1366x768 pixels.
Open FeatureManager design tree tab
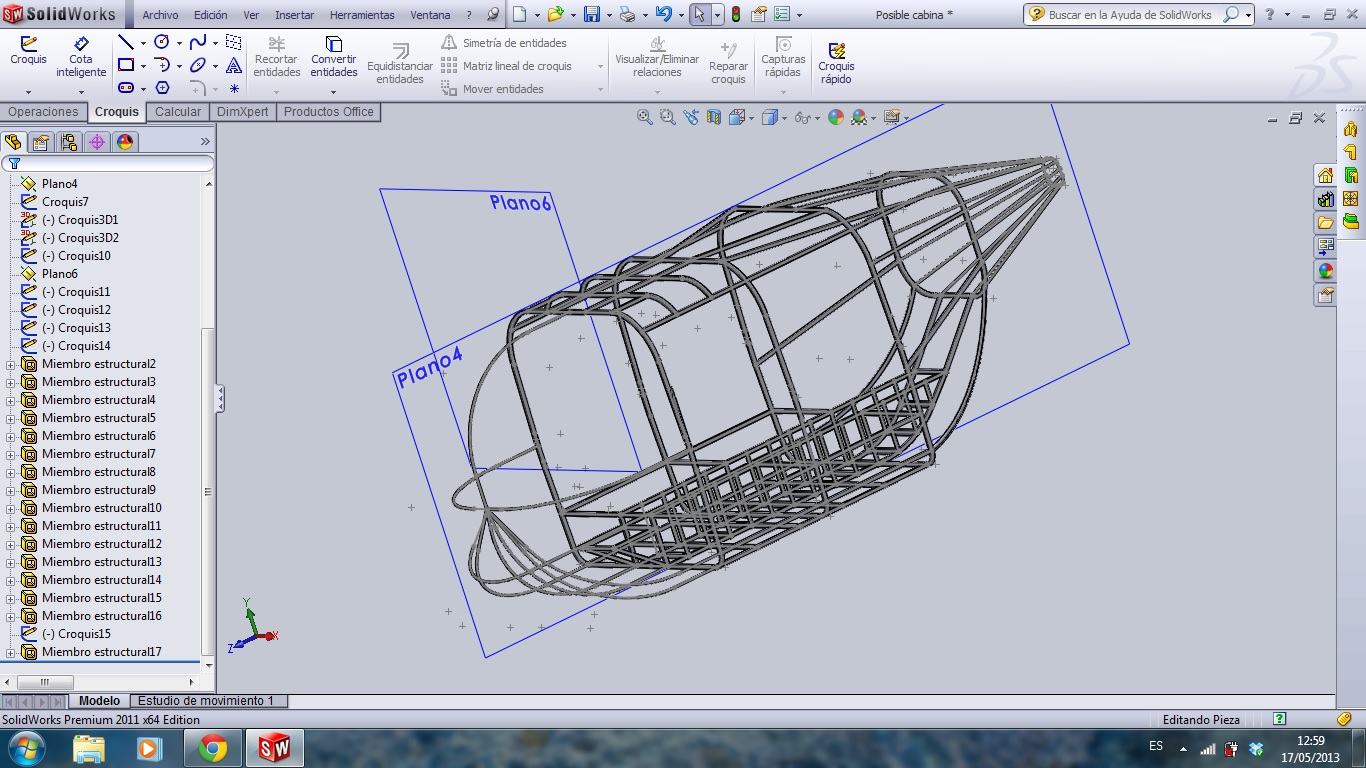click(13, 142)
